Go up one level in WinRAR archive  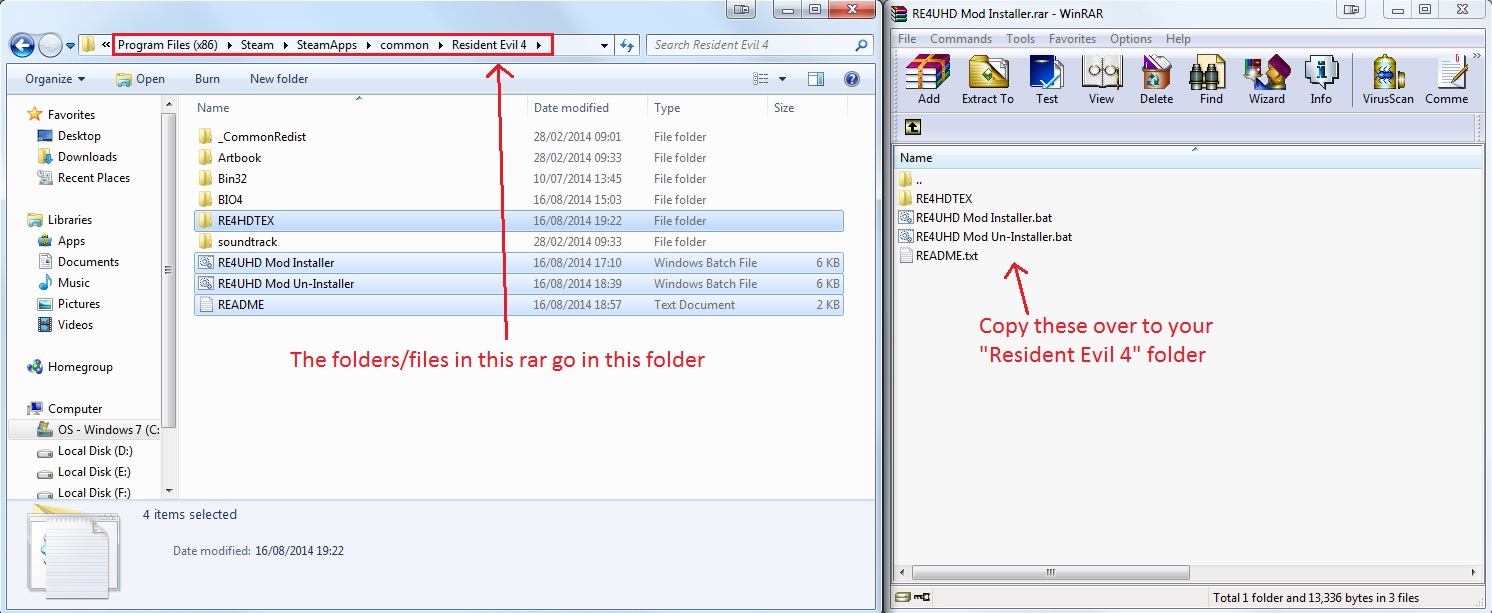tap(912, 127)
